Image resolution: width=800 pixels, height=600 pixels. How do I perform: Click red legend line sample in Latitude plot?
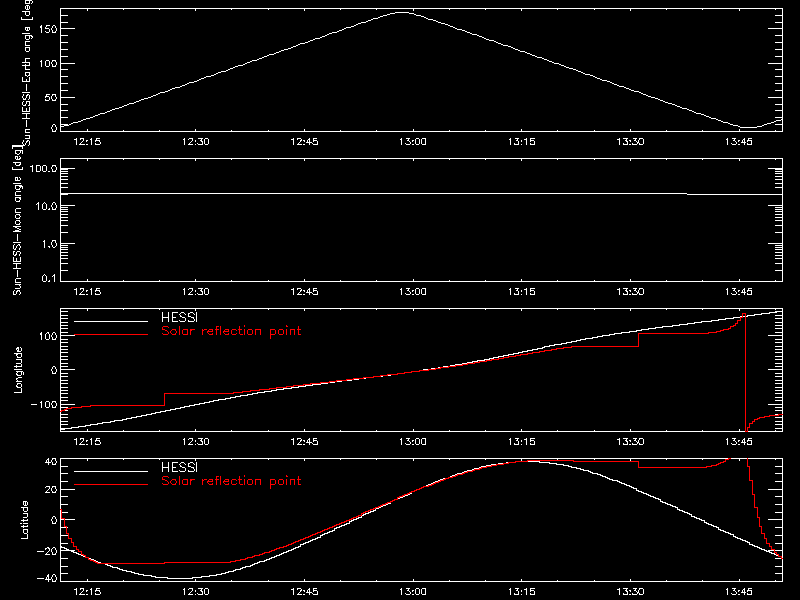(x=111, y=485)
